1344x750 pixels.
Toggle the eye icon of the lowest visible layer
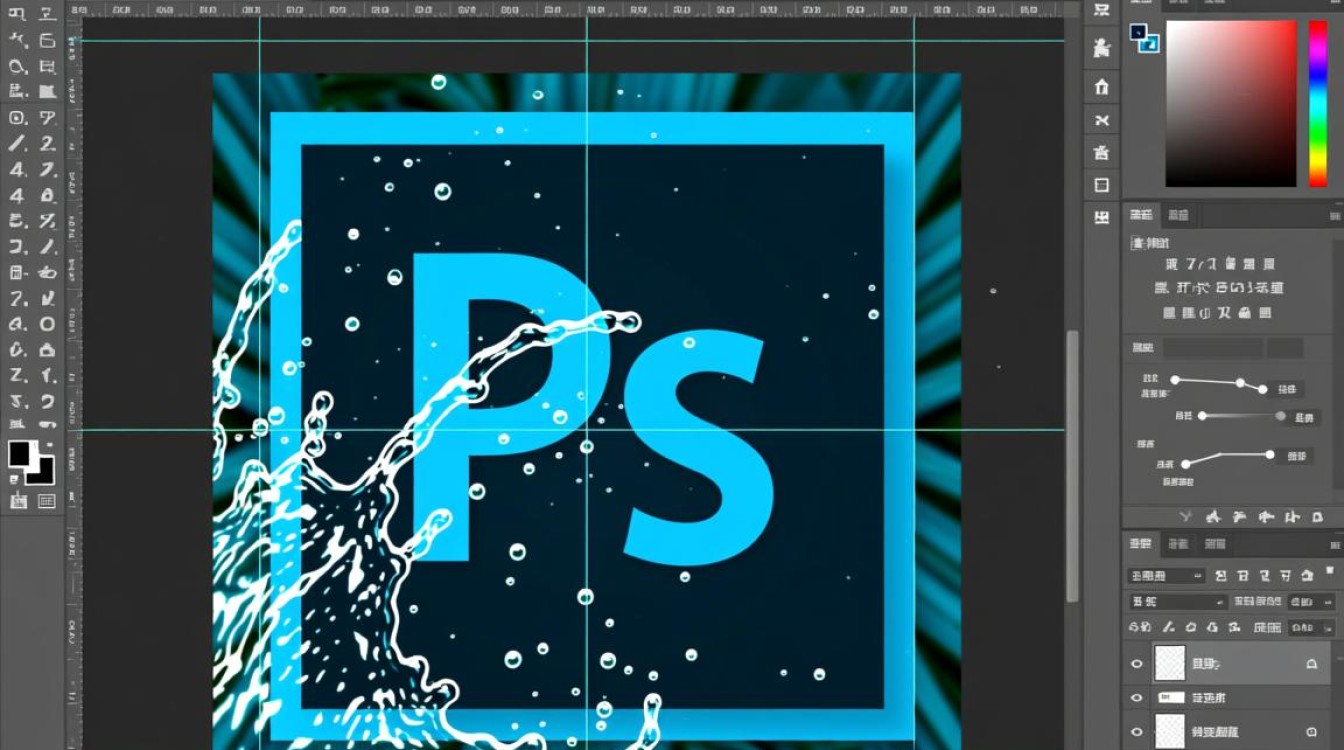(1137, 731)
